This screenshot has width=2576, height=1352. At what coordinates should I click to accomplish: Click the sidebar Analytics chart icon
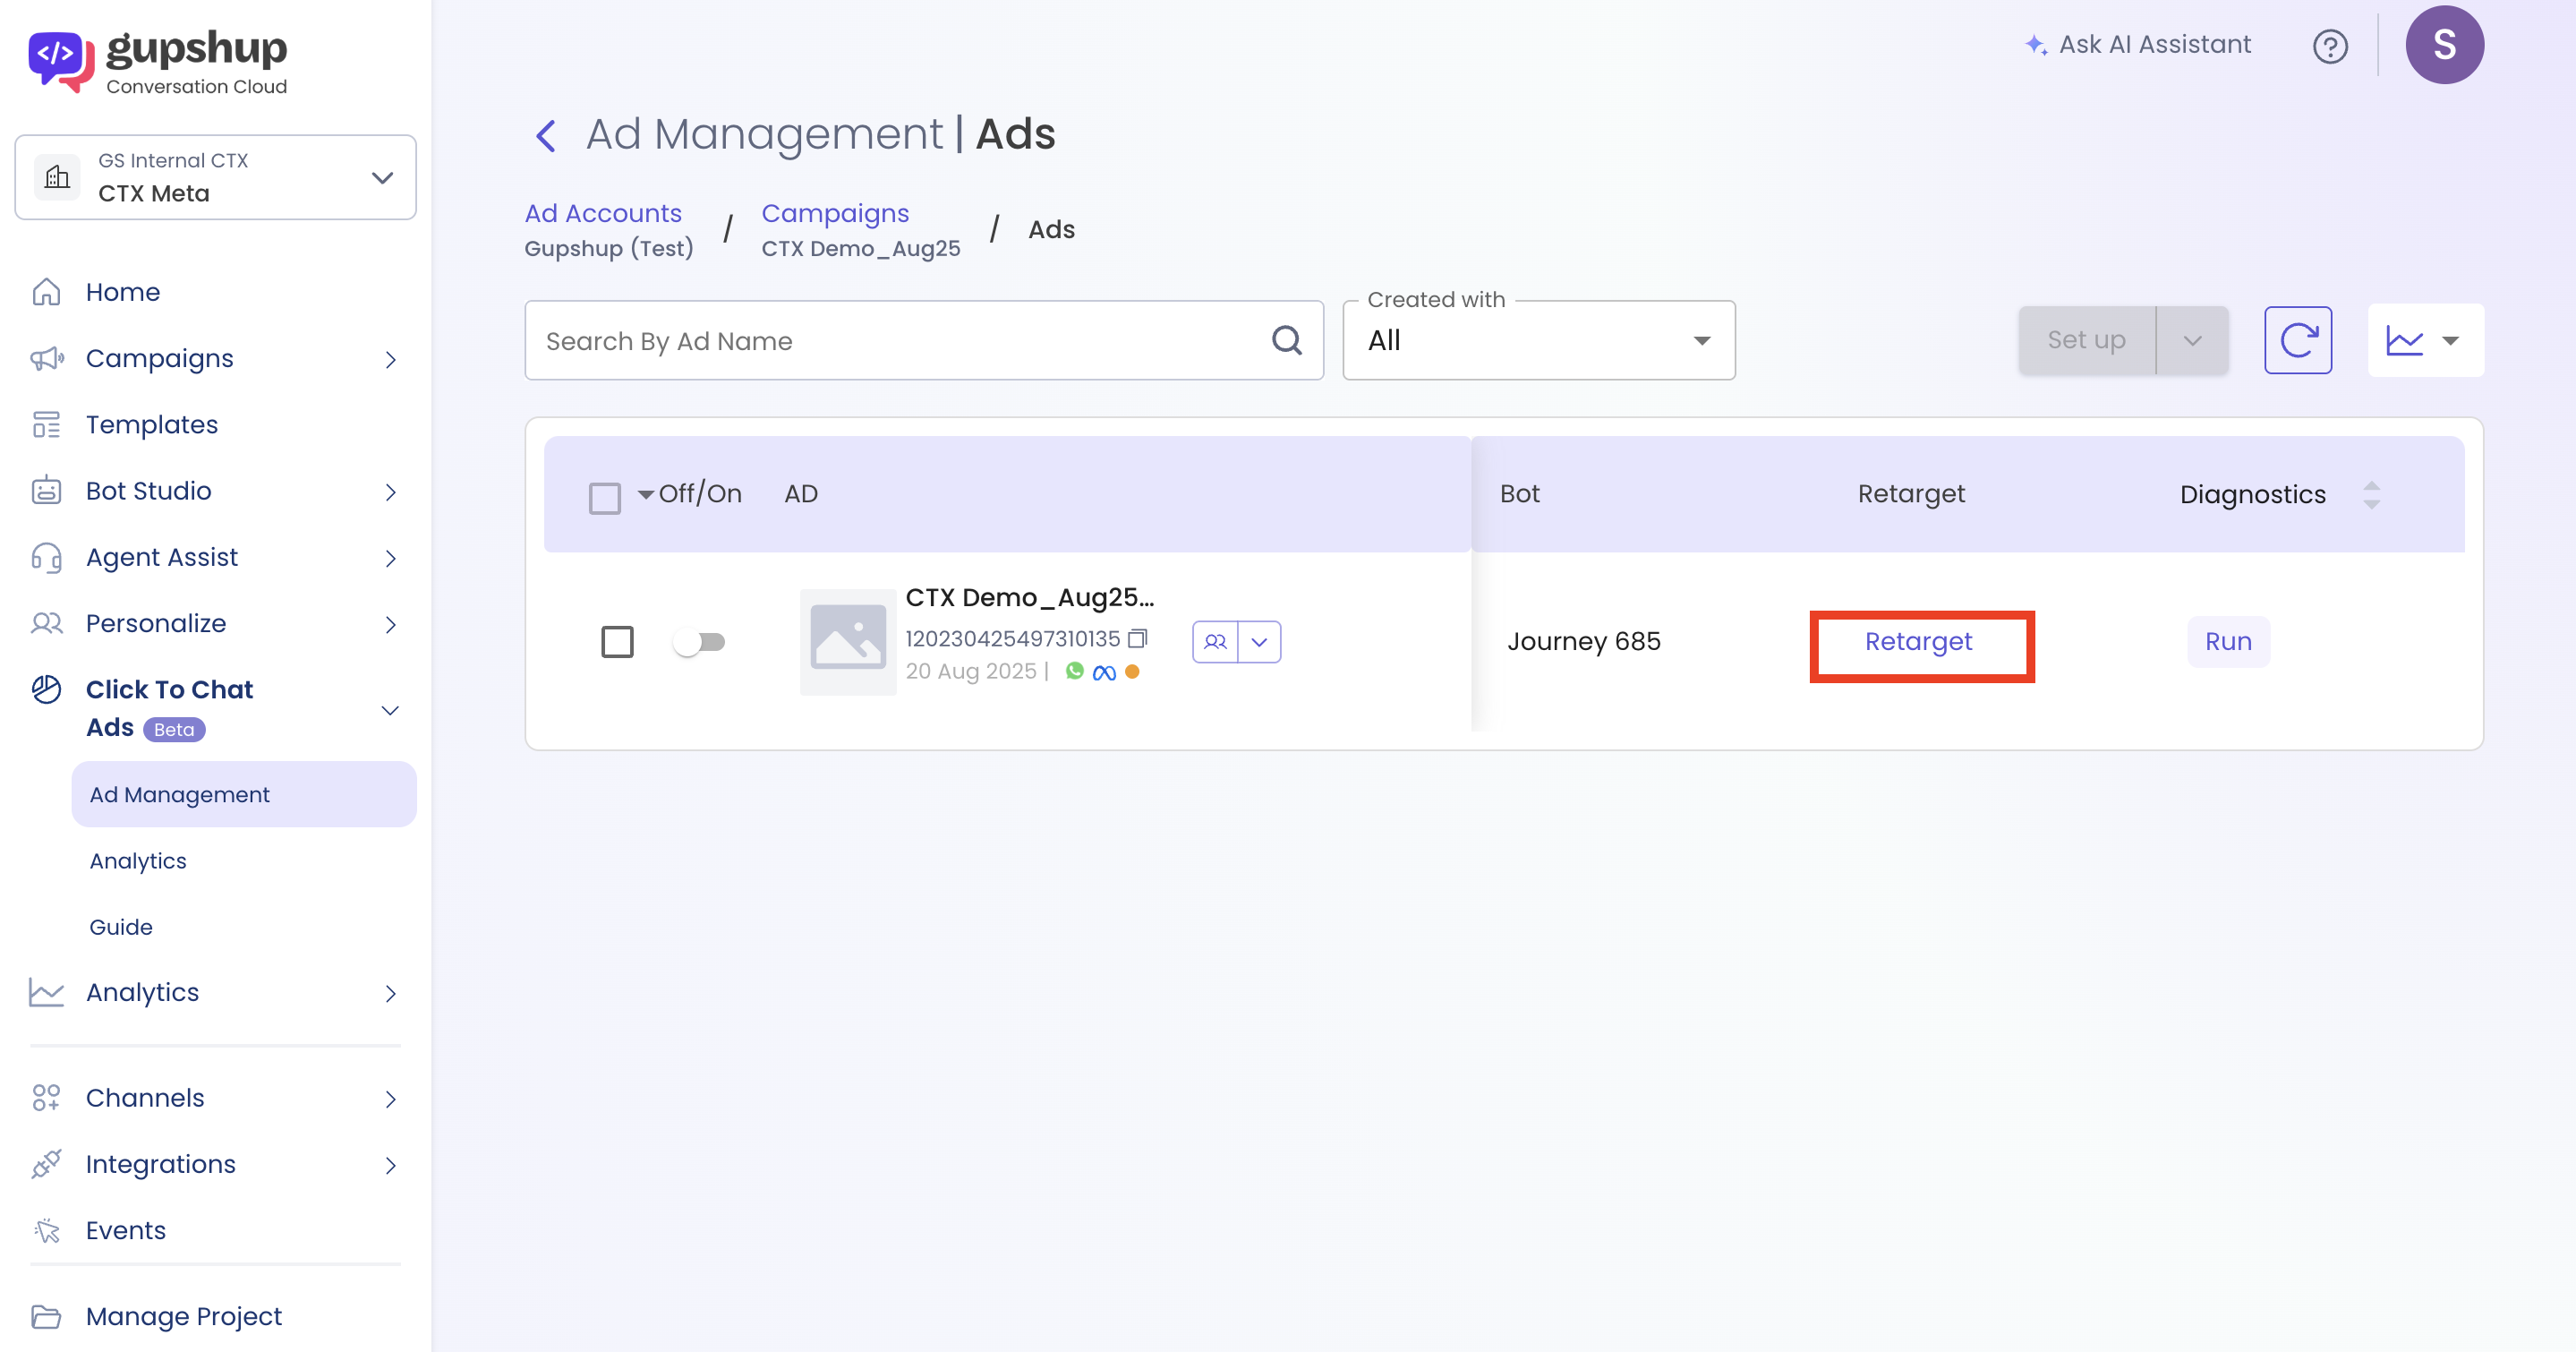[x=46, y=993]
